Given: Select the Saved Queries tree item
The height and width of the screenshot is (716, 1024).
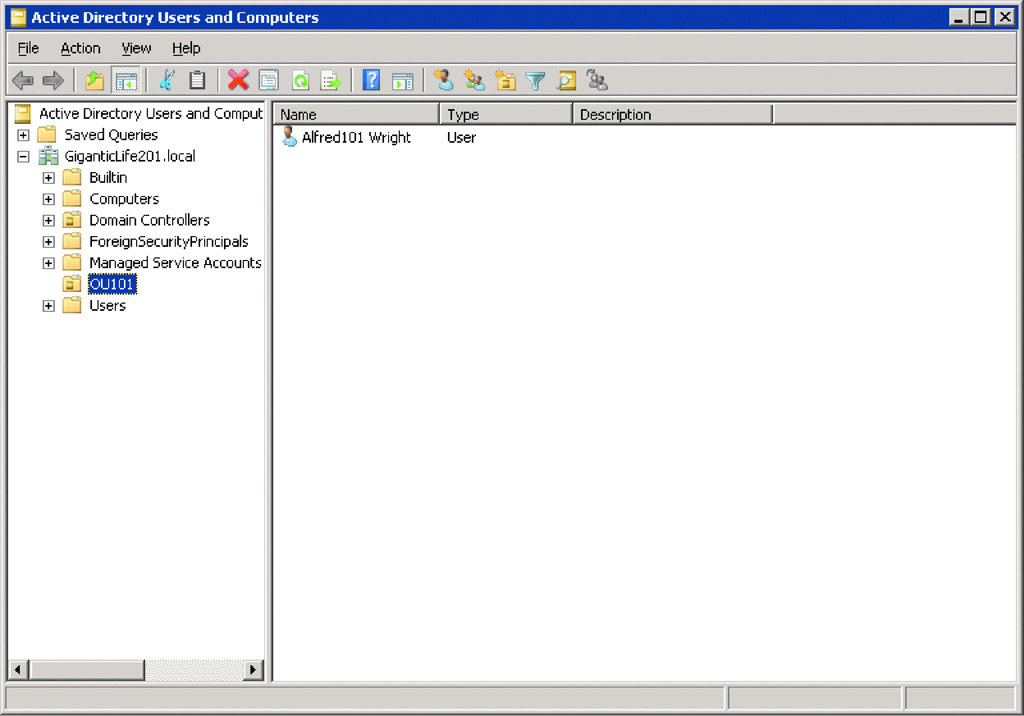Looking at the screenshot, I should pyautogui.click(x=111, y=135).
